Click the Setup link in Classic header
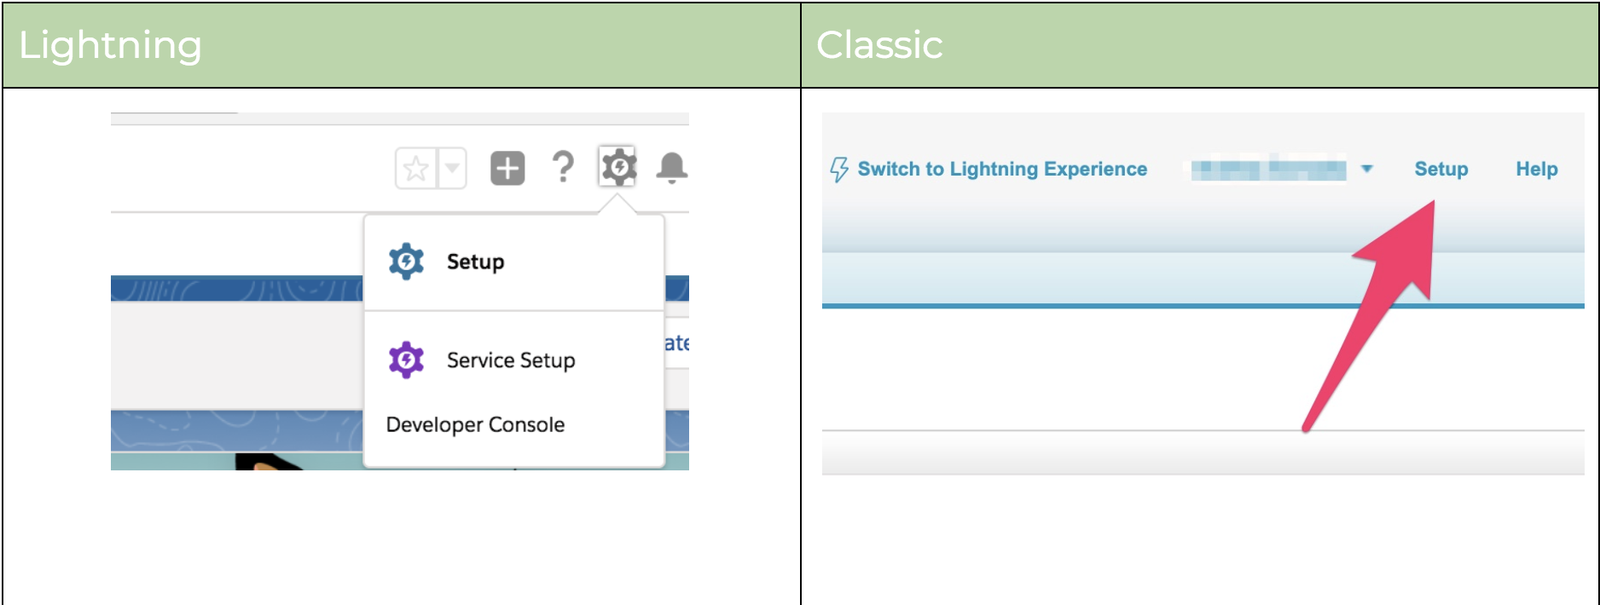The width and height of the screenshot is (1600, 605). [1441, 169]
